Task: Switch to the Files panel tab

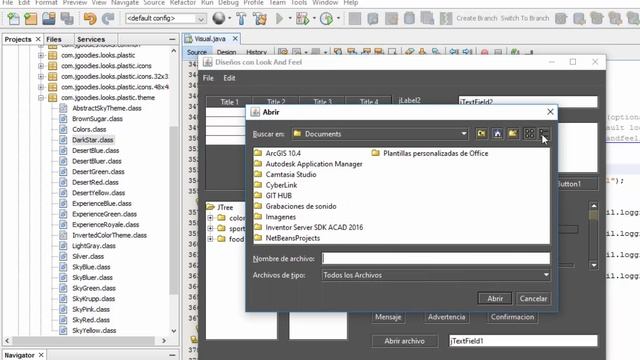Action: pos(54,39)
